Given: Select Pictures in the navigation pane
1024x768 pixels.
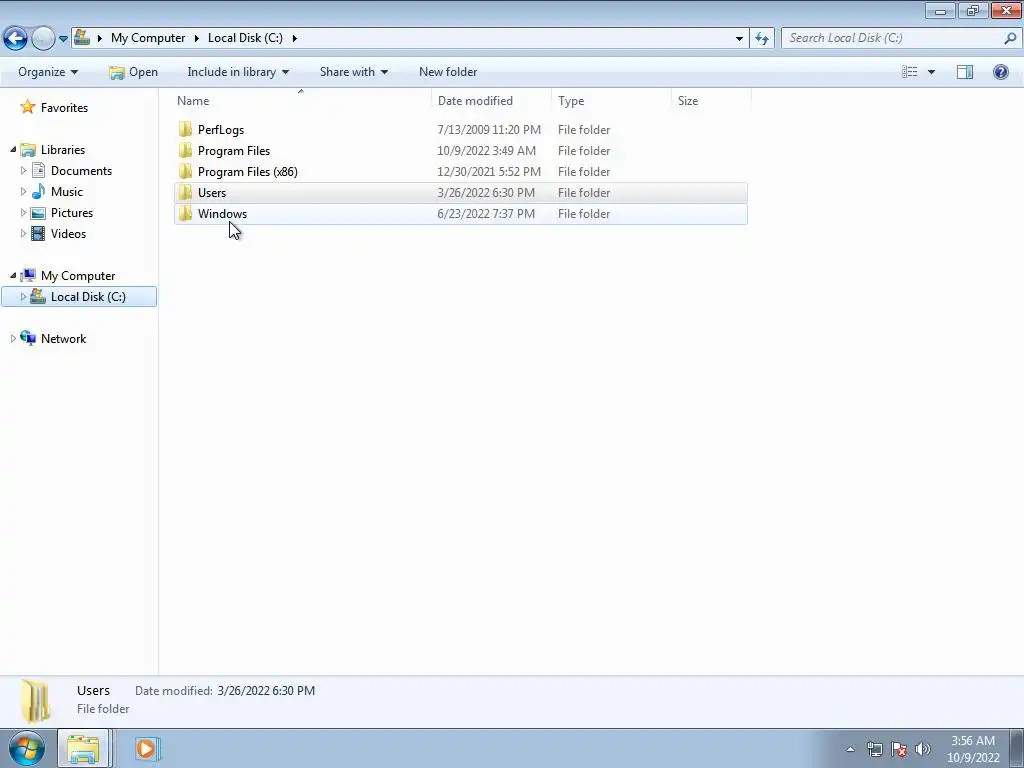Looking at the screenshot, I should pyautogui.click(x=72, y=212).
